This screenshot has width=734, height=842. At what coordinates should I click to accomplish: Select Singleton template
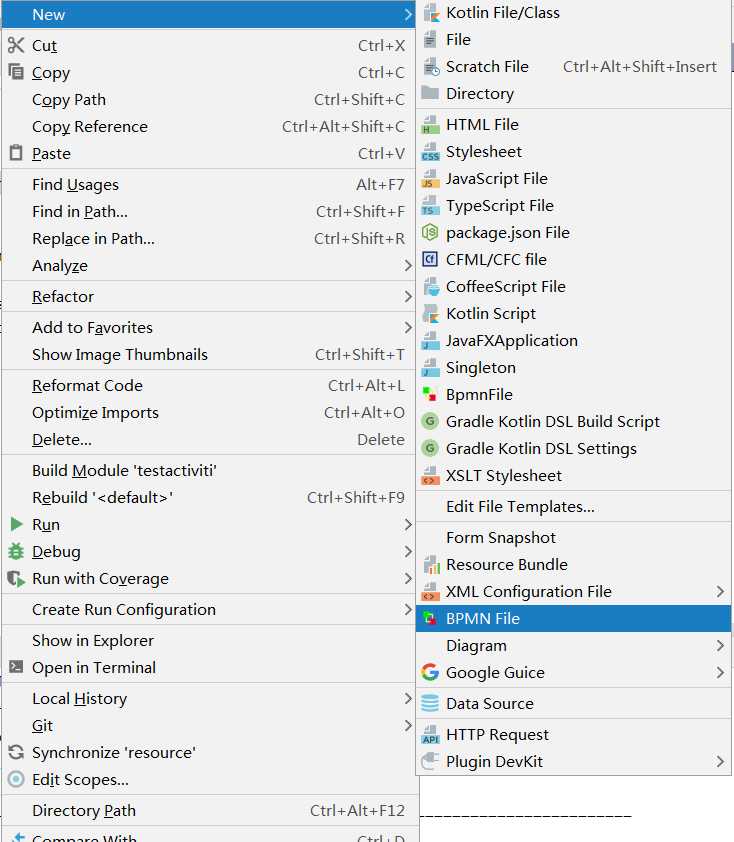573,367
